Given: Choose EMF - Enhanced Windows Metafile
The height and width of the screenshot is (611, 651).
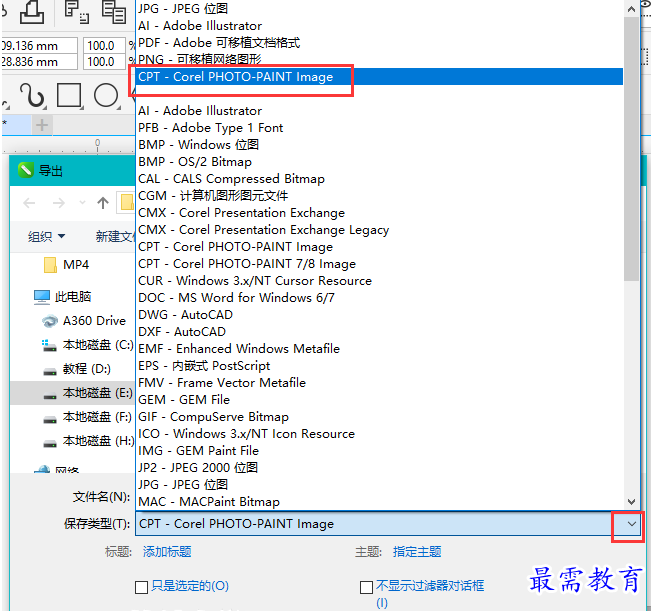Looking at the screenshot, I should (x=379, y=349).
